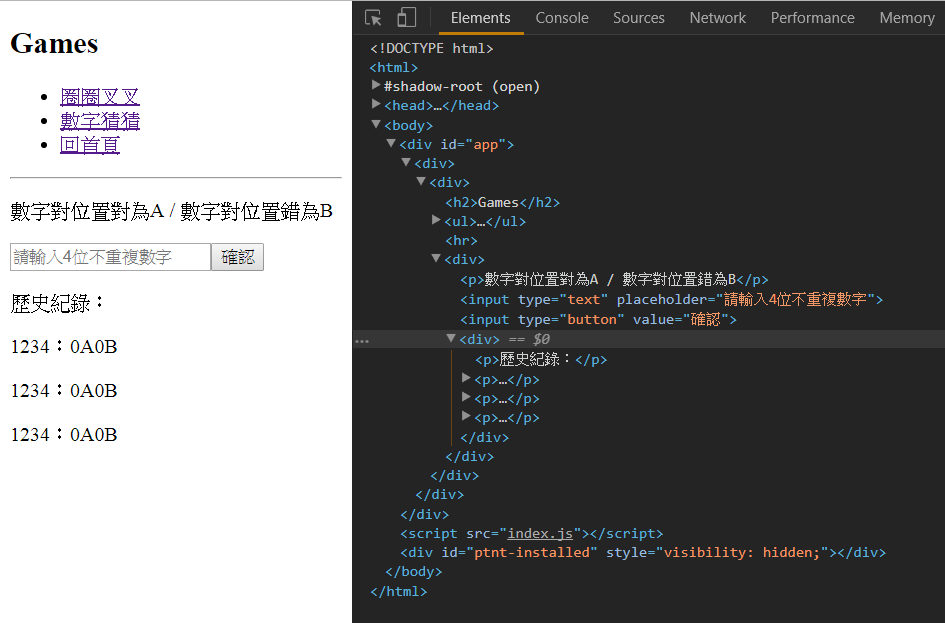Collapse the body element node
This screenshot has height=623, width=945.
click(376, 124)
